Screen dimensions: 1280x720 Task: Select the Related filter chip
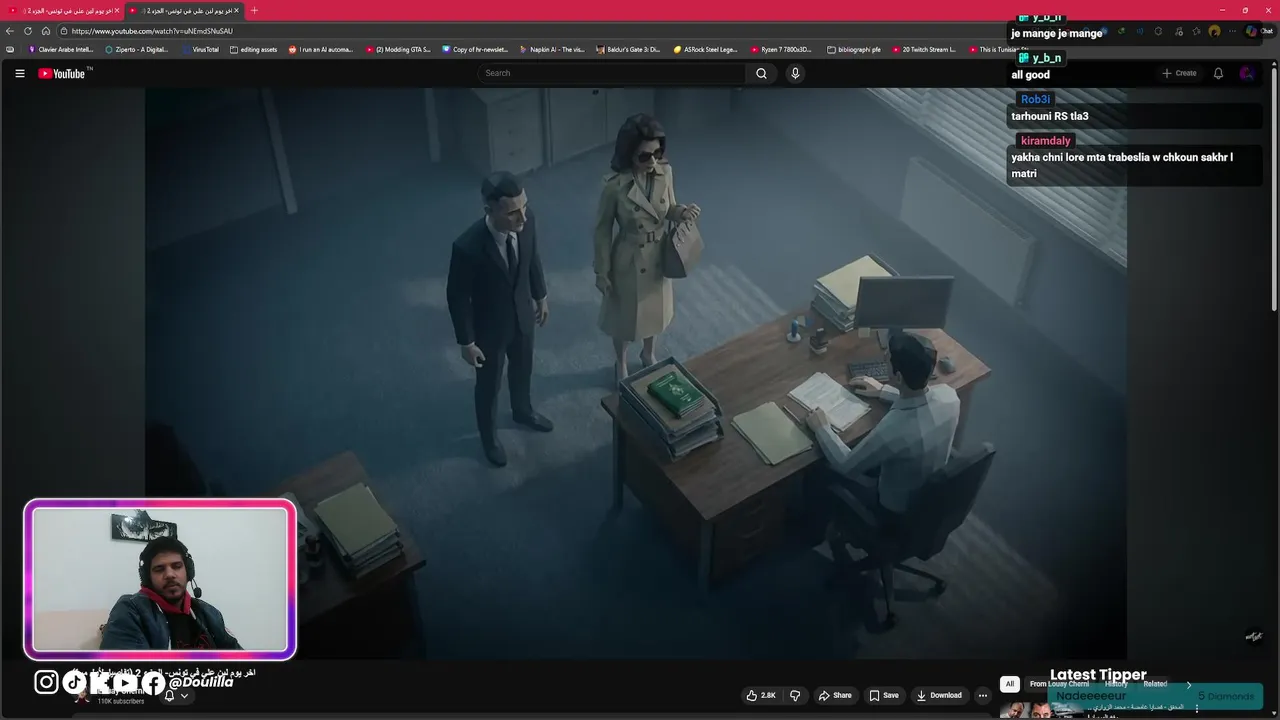pos(1155,684)
